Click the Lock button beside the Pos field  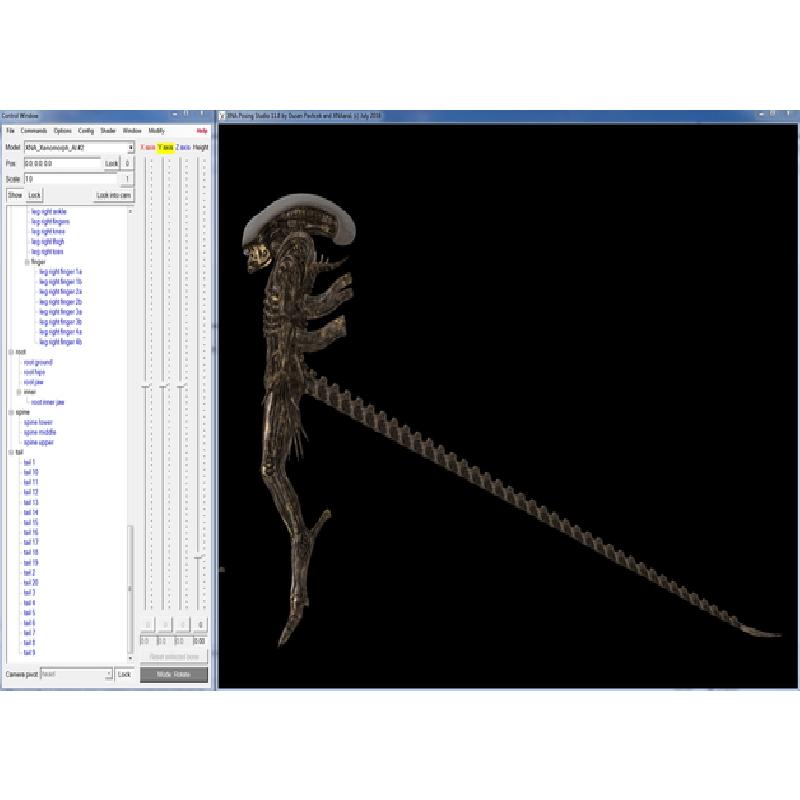click(111, 164)
